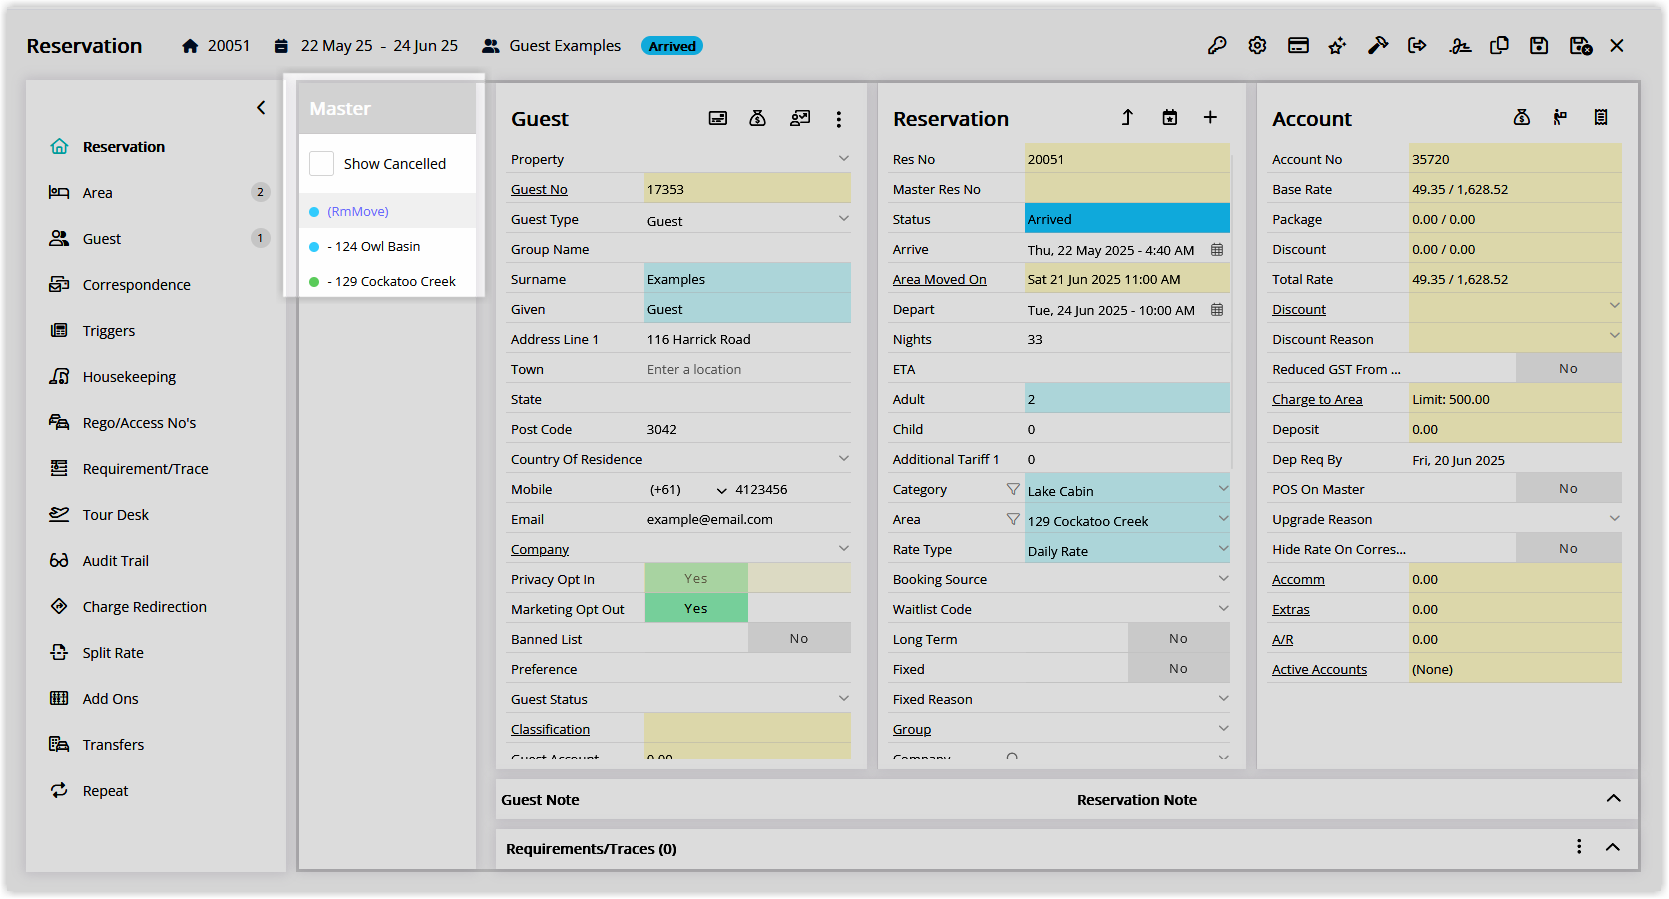This screenshot has height=899, width=1669.
Task: Click the receipt icon in Account panel
Action: (1601, 118)
